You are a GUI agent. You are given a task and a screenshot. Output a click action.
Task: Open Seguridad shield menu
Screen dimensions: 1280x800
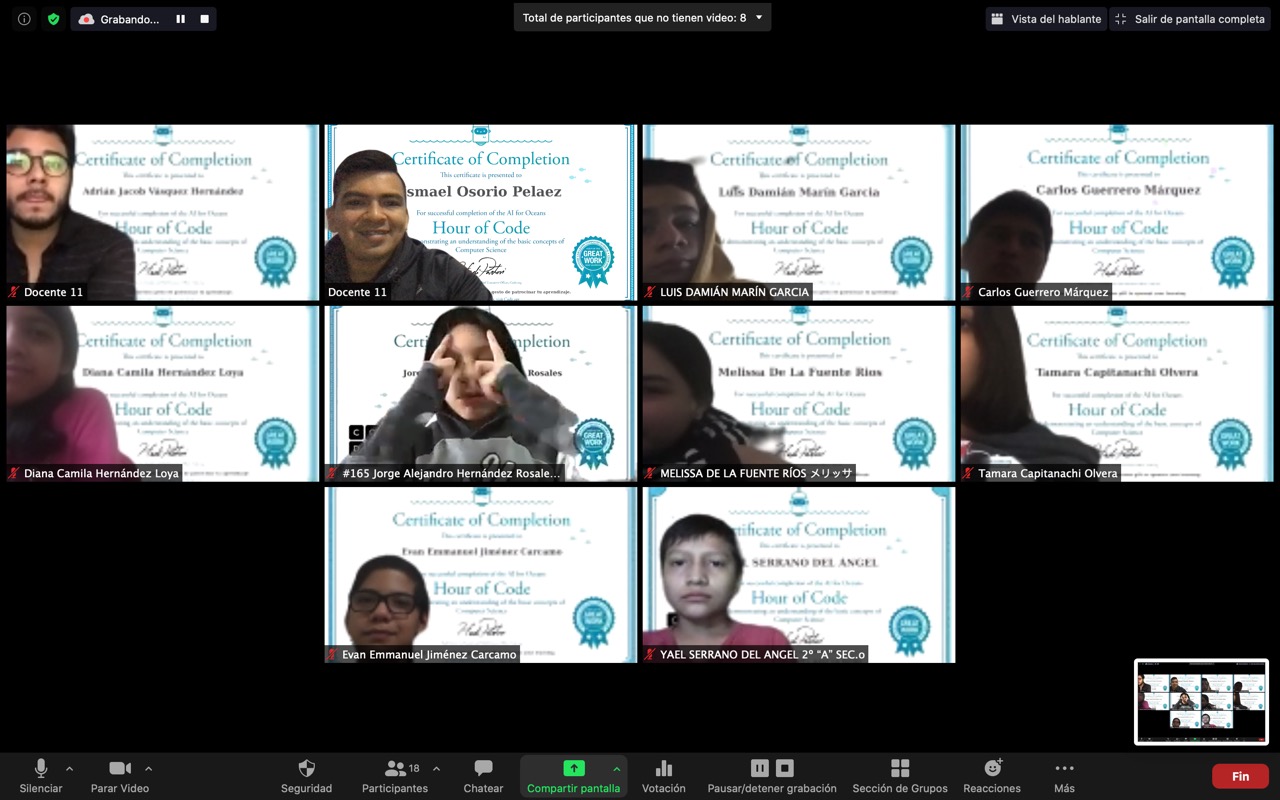pos(306,776)
